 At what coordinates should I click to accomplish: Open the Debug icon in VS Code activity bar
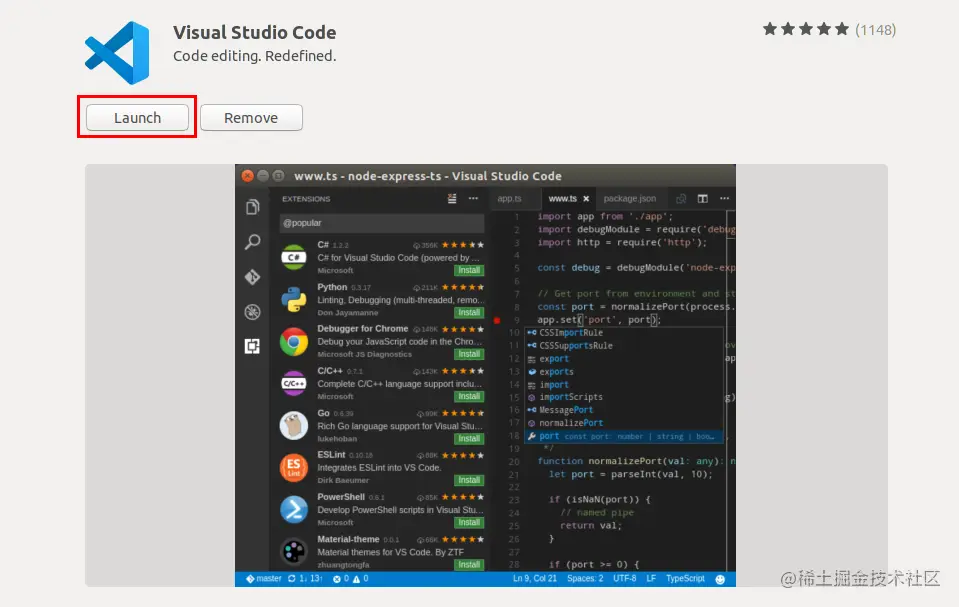253,312
